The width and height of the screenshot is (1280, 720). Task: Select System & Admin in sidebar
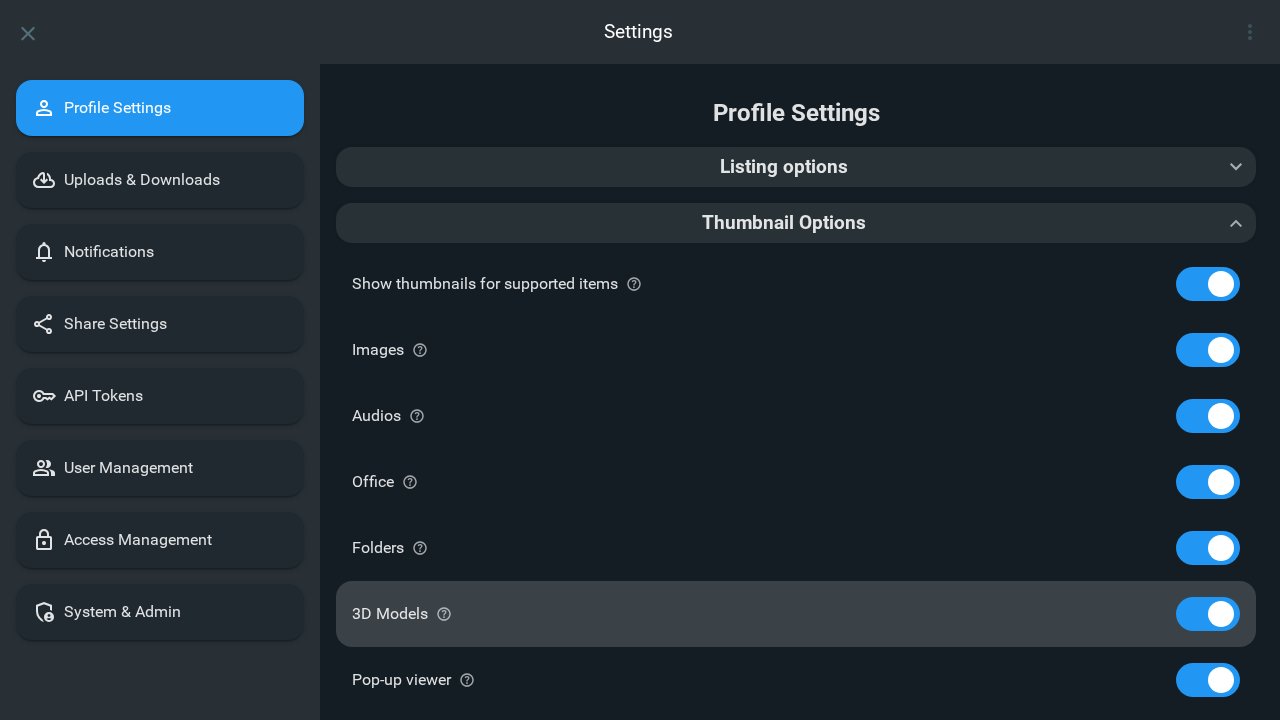click(160, 612)
